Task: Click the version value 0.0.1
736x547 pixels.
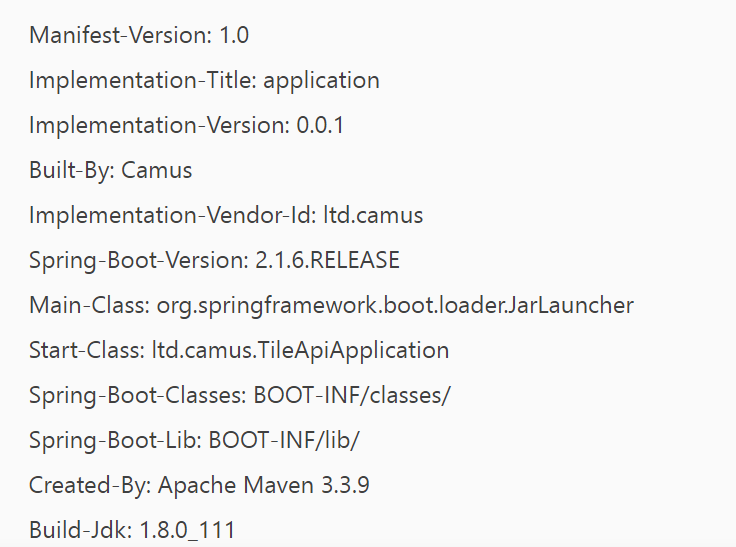Action: pos(321,126)
